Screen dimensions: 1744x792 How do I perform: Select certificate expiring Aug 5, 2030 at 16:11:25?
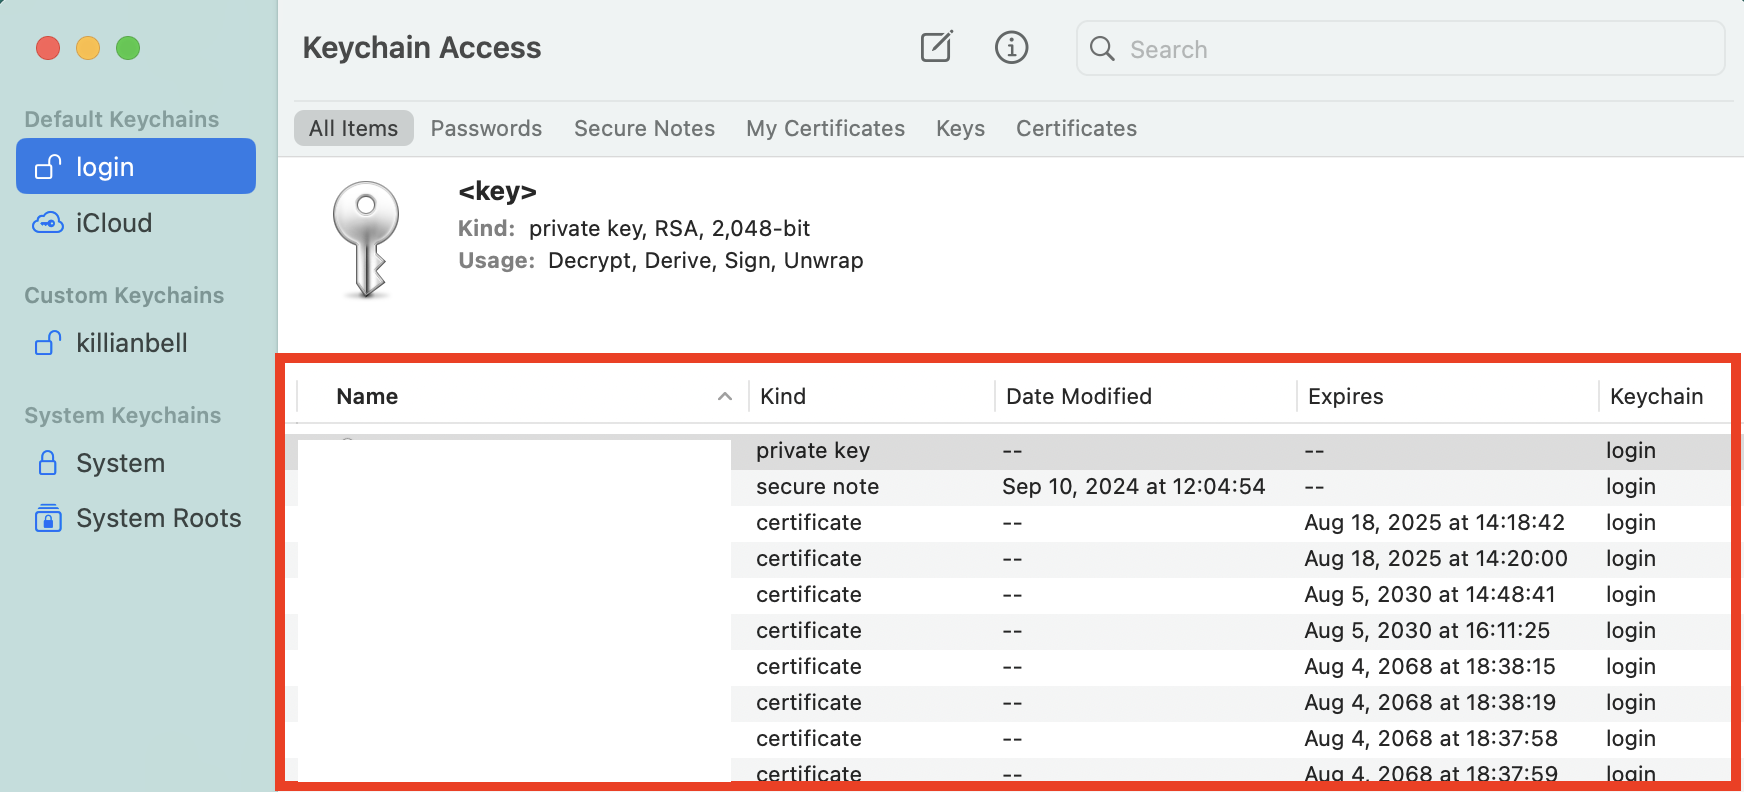1008,631
